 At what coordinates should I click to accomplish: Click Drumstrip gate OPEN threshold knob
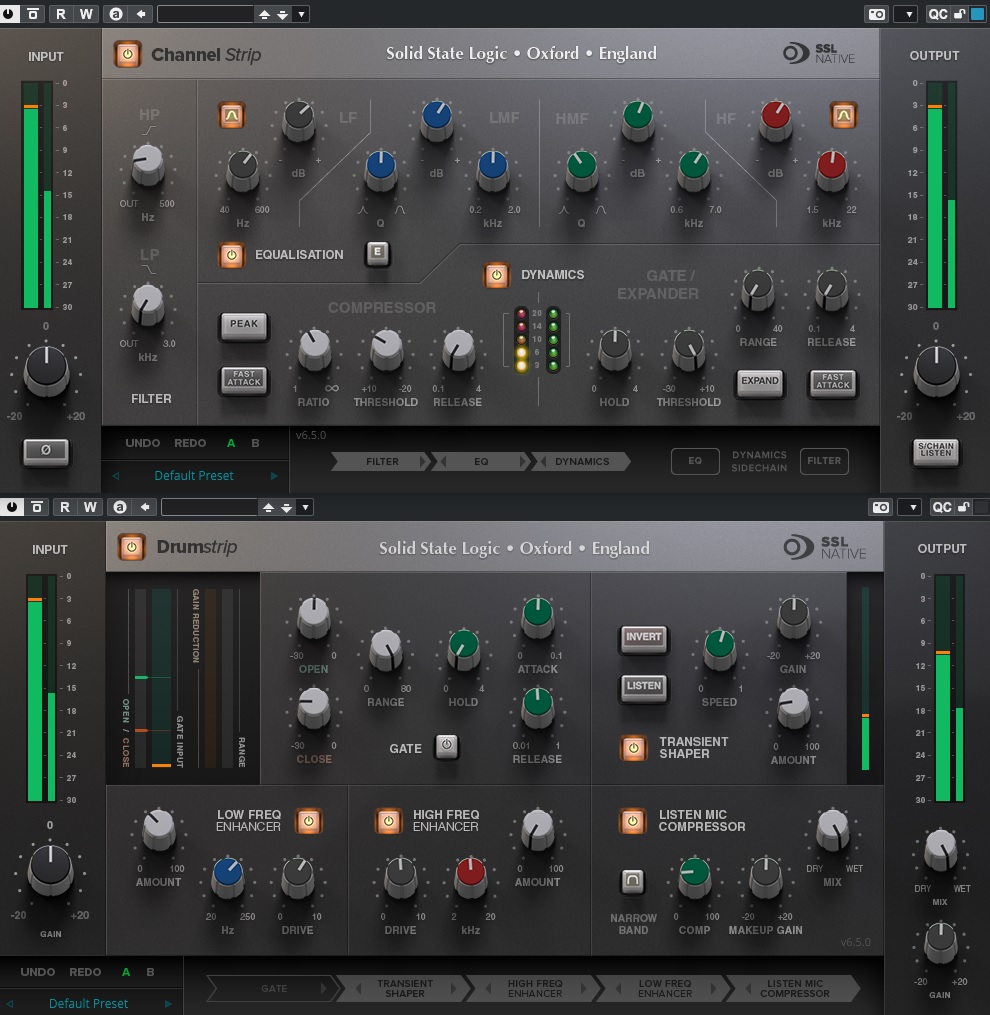(313, 616)
